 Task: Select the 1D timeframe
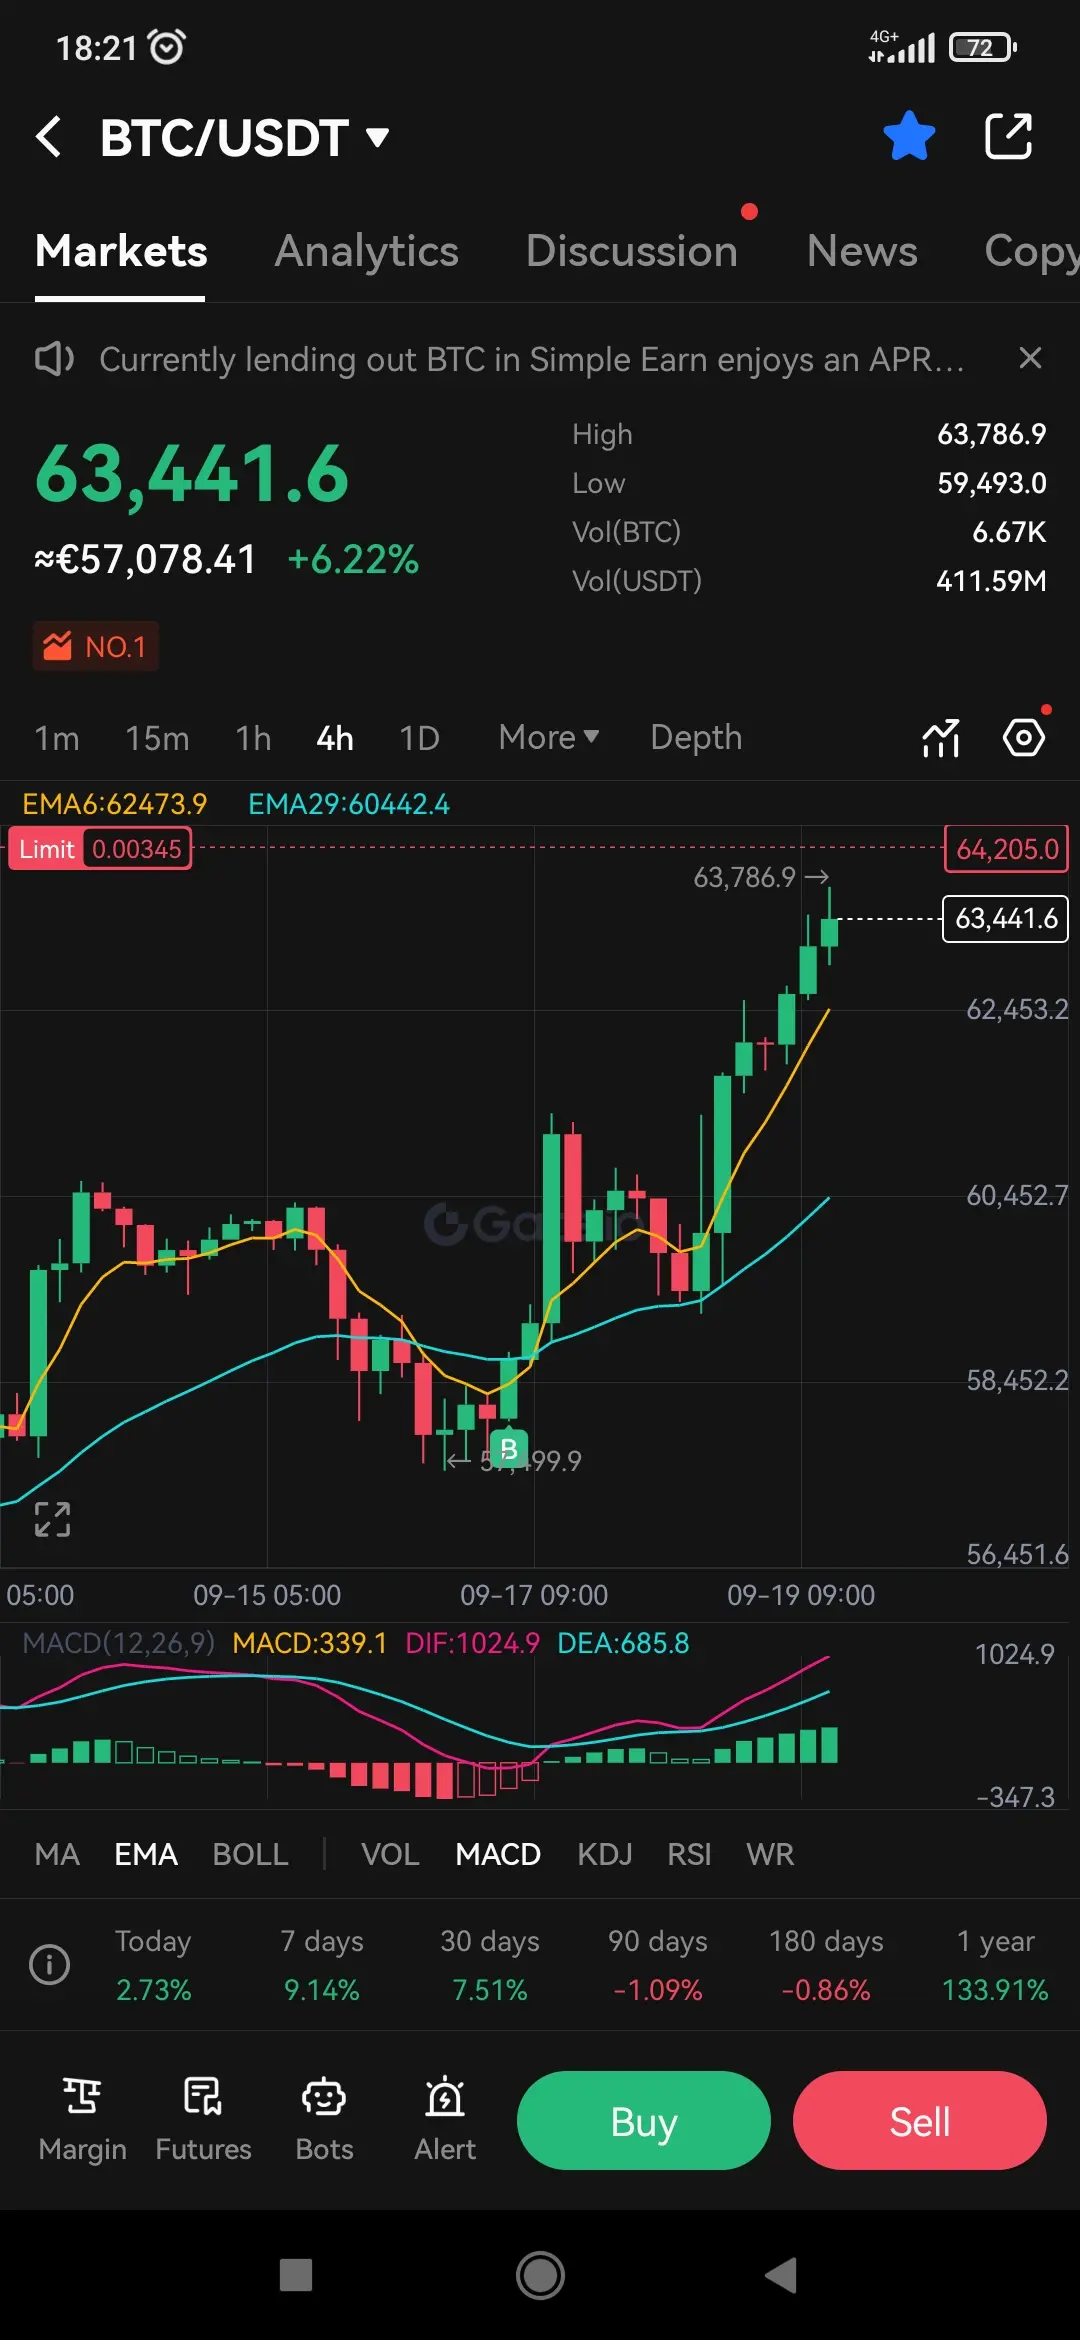point(419,738)
